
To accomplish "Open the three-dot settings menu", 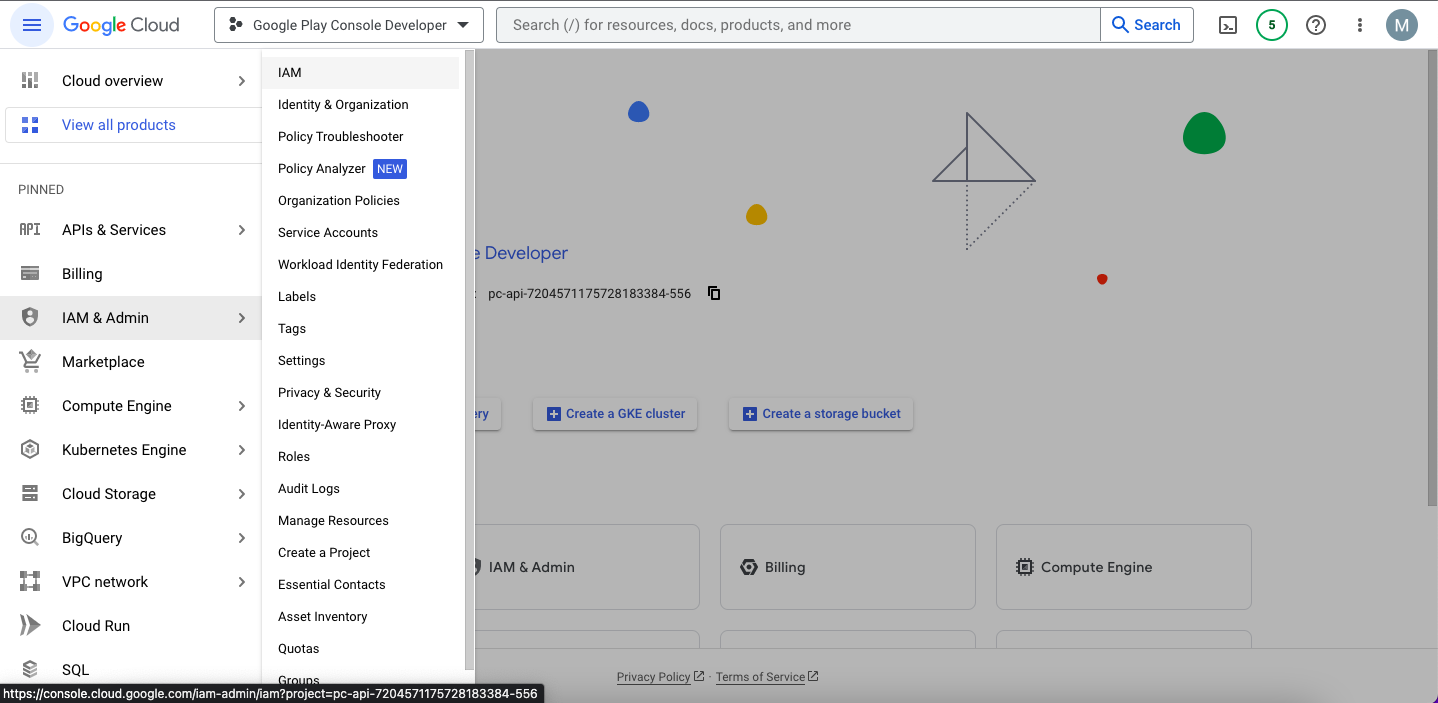I will pos(1360,25).
